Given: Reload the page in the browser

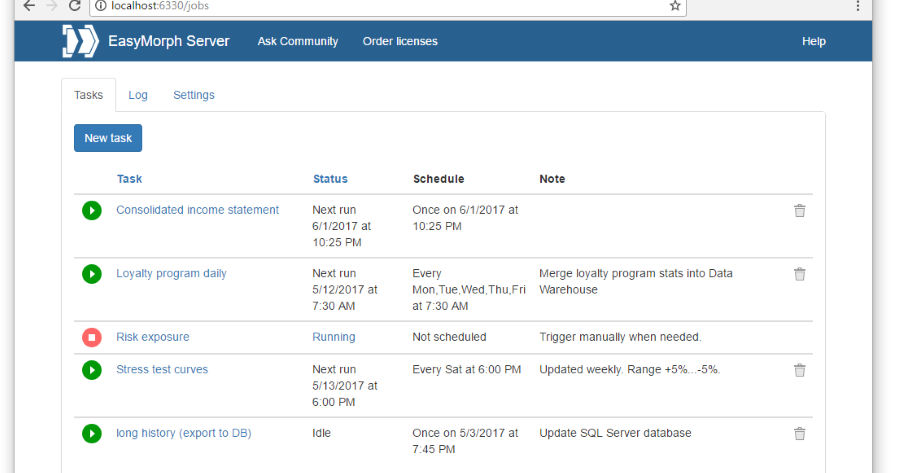Looking at the screenshot, I should 74,6.
